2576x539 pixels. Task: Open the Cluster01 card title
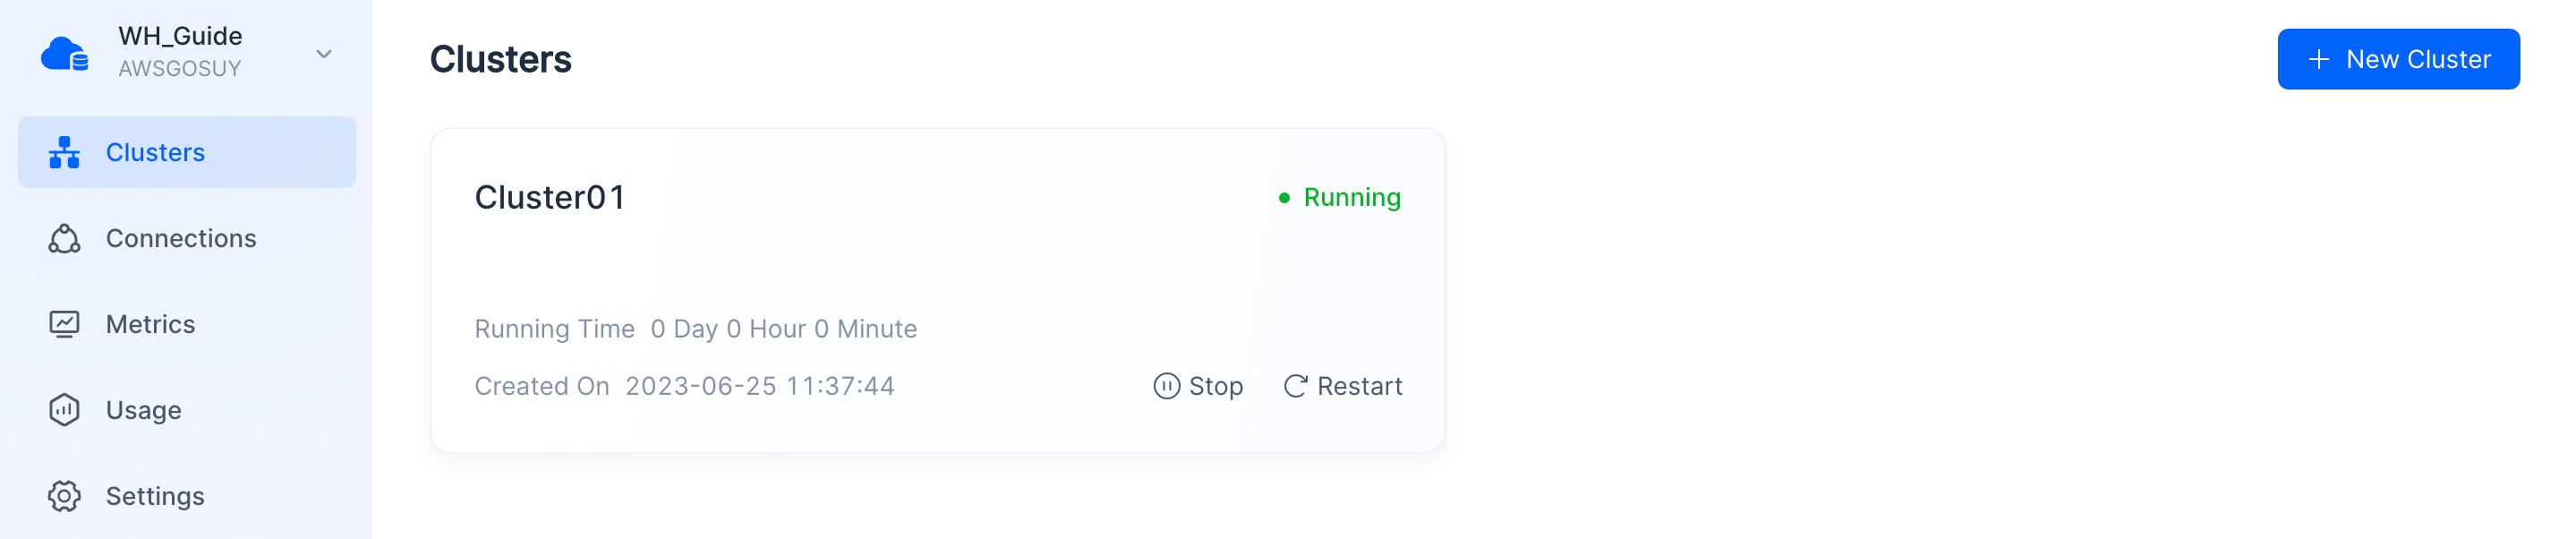click(550, 197)
